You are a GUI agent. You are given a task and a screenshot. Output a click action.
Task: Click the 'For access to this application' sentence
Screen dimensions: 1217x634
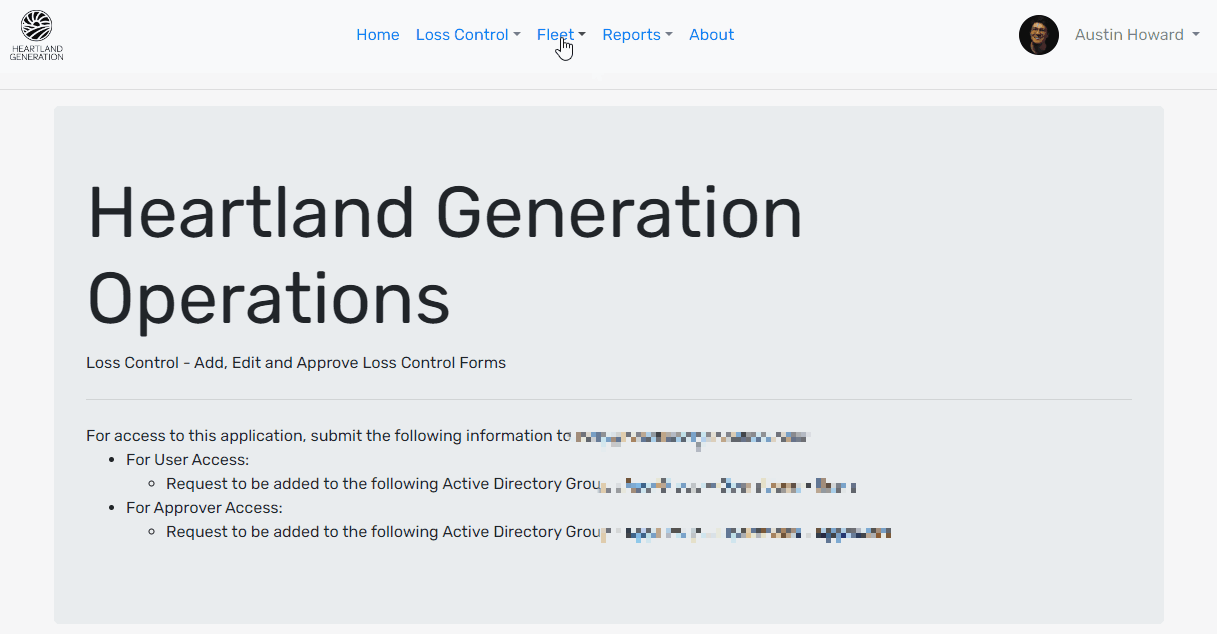click(320, 436)
